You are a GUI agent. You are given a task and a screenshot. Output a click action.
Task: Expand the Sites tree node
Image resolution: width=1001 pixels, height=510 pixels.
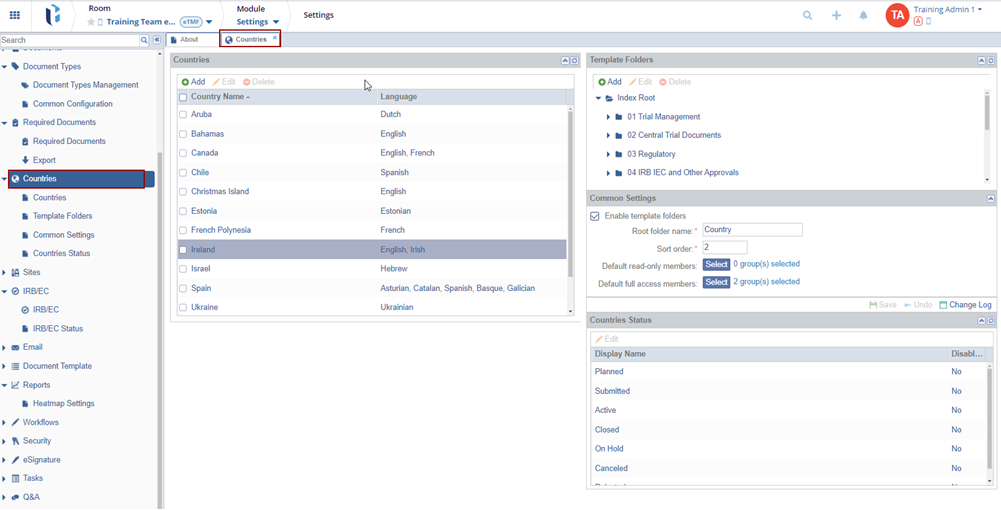click(x=4, y=272)
